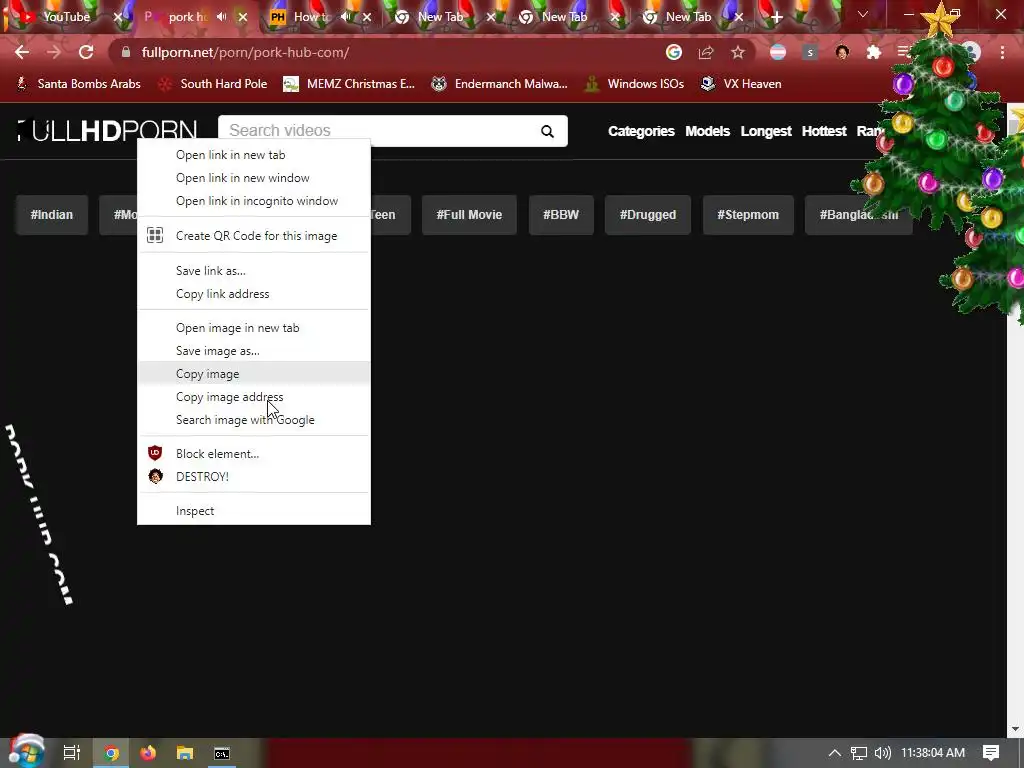Open the Longest nav link
This screenshot has height=768, width=1024.
pyautogui.click(x=766, y=131)
